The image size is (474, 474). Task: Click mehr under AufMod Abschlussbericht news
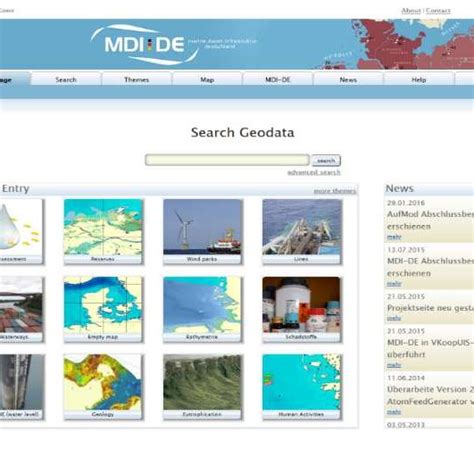point(394,237)
